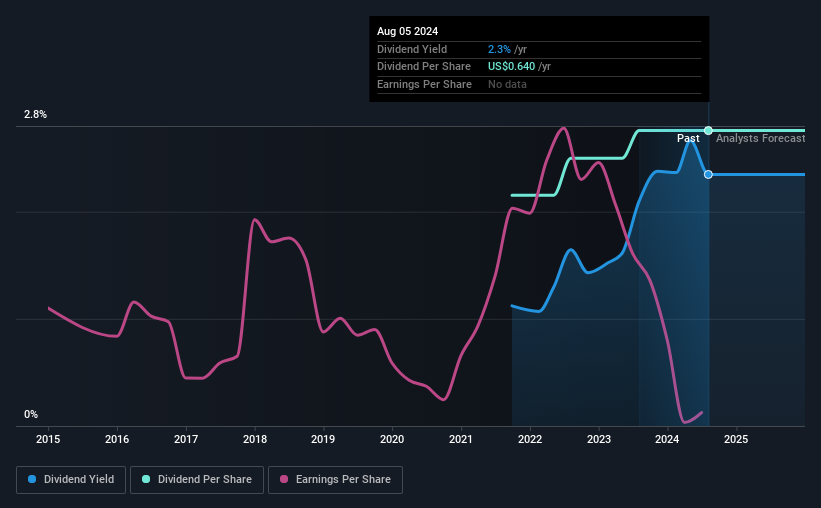Click the 2.3% Dividend Yield tooltip value
Viewport: 821px width, 508px height.
(499, 49)
